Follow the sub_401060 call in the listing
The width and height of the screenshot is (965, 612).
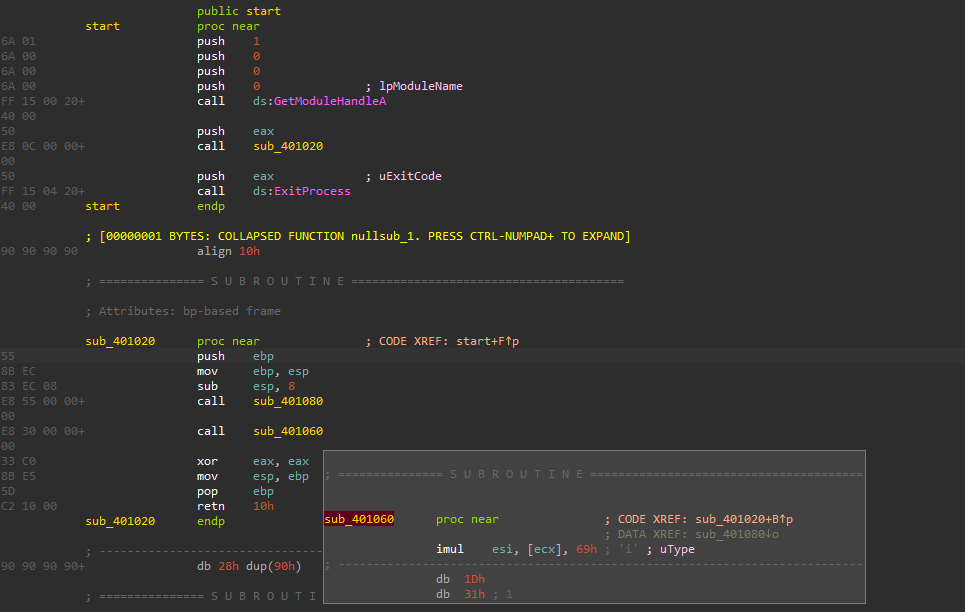tap(288, 431)
